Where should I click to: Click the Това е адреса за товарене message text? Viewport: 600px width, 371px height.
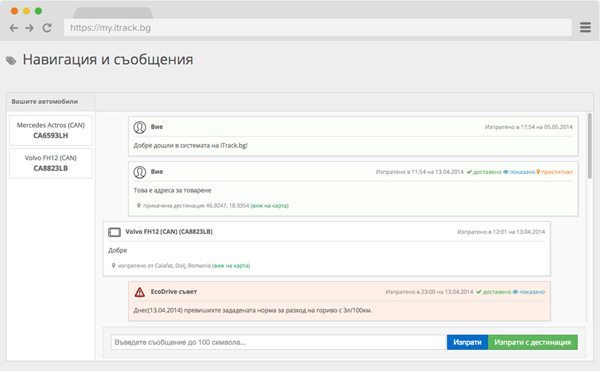[x=172, y=190]
